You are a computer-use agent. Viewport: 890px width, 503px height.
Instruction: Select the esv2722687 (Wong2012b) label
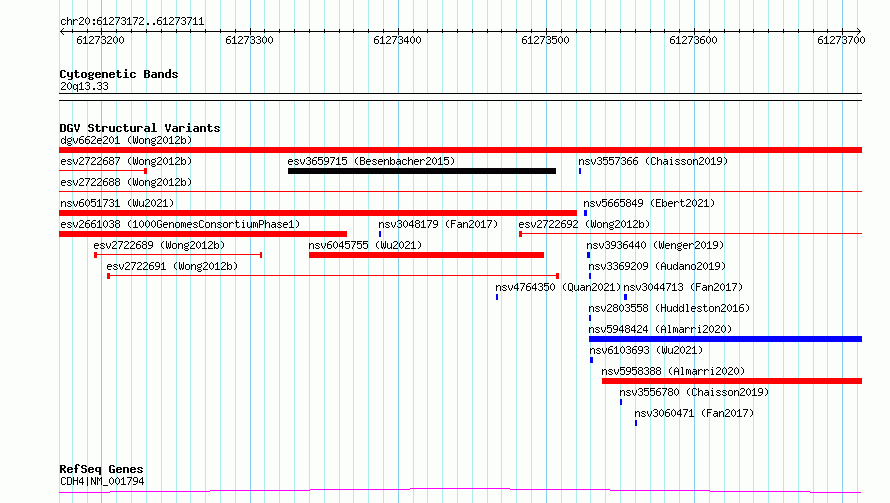click(126, 161)
